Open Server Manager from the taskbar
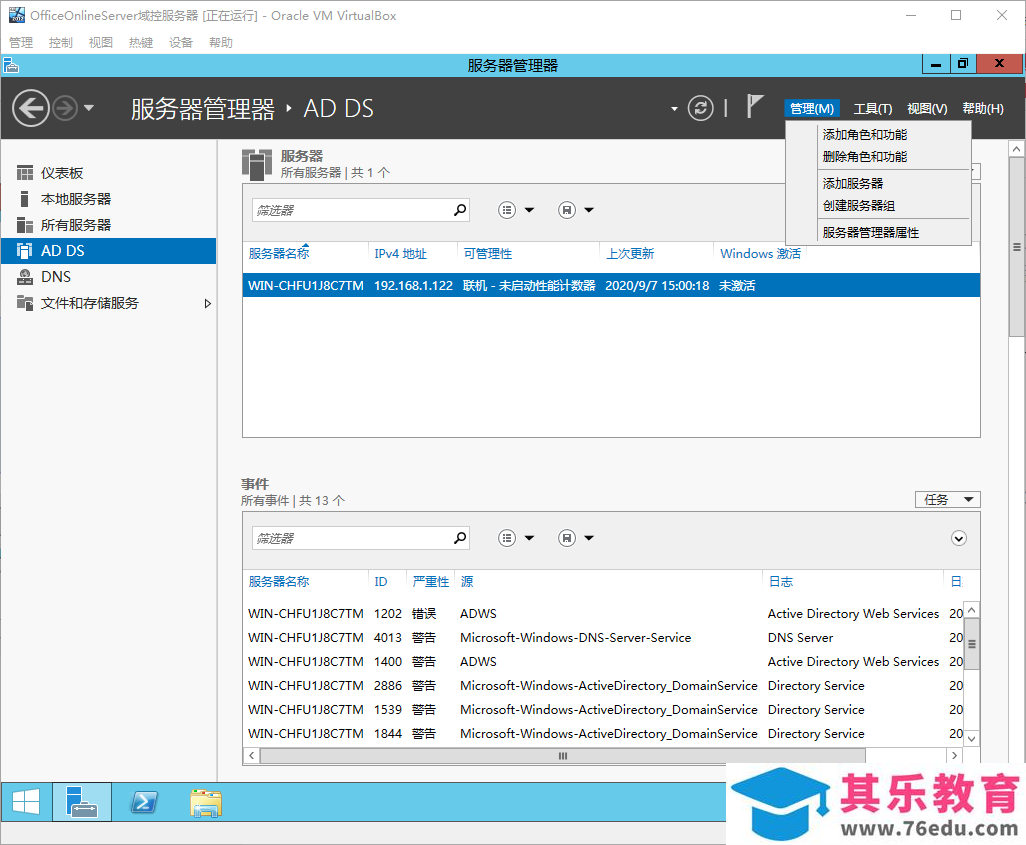The height and width of the screenshot is (845, 1026). click(82, 802)
